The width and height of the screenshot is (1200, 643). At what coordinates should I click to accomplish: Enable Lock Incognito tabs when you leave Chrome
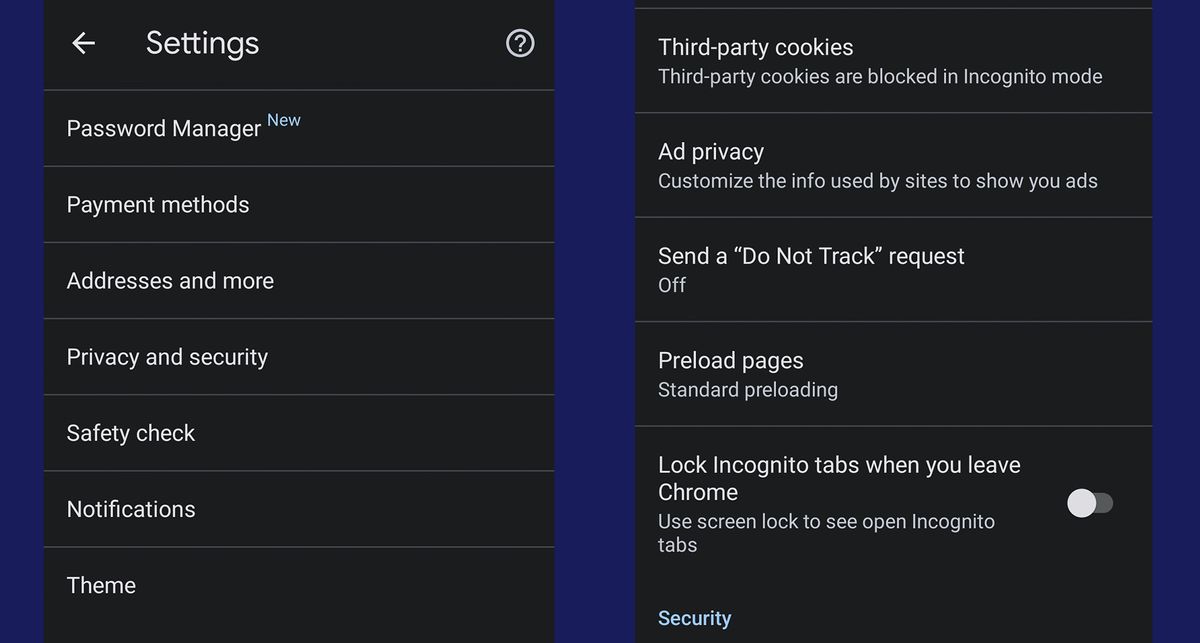[1090, 503]
